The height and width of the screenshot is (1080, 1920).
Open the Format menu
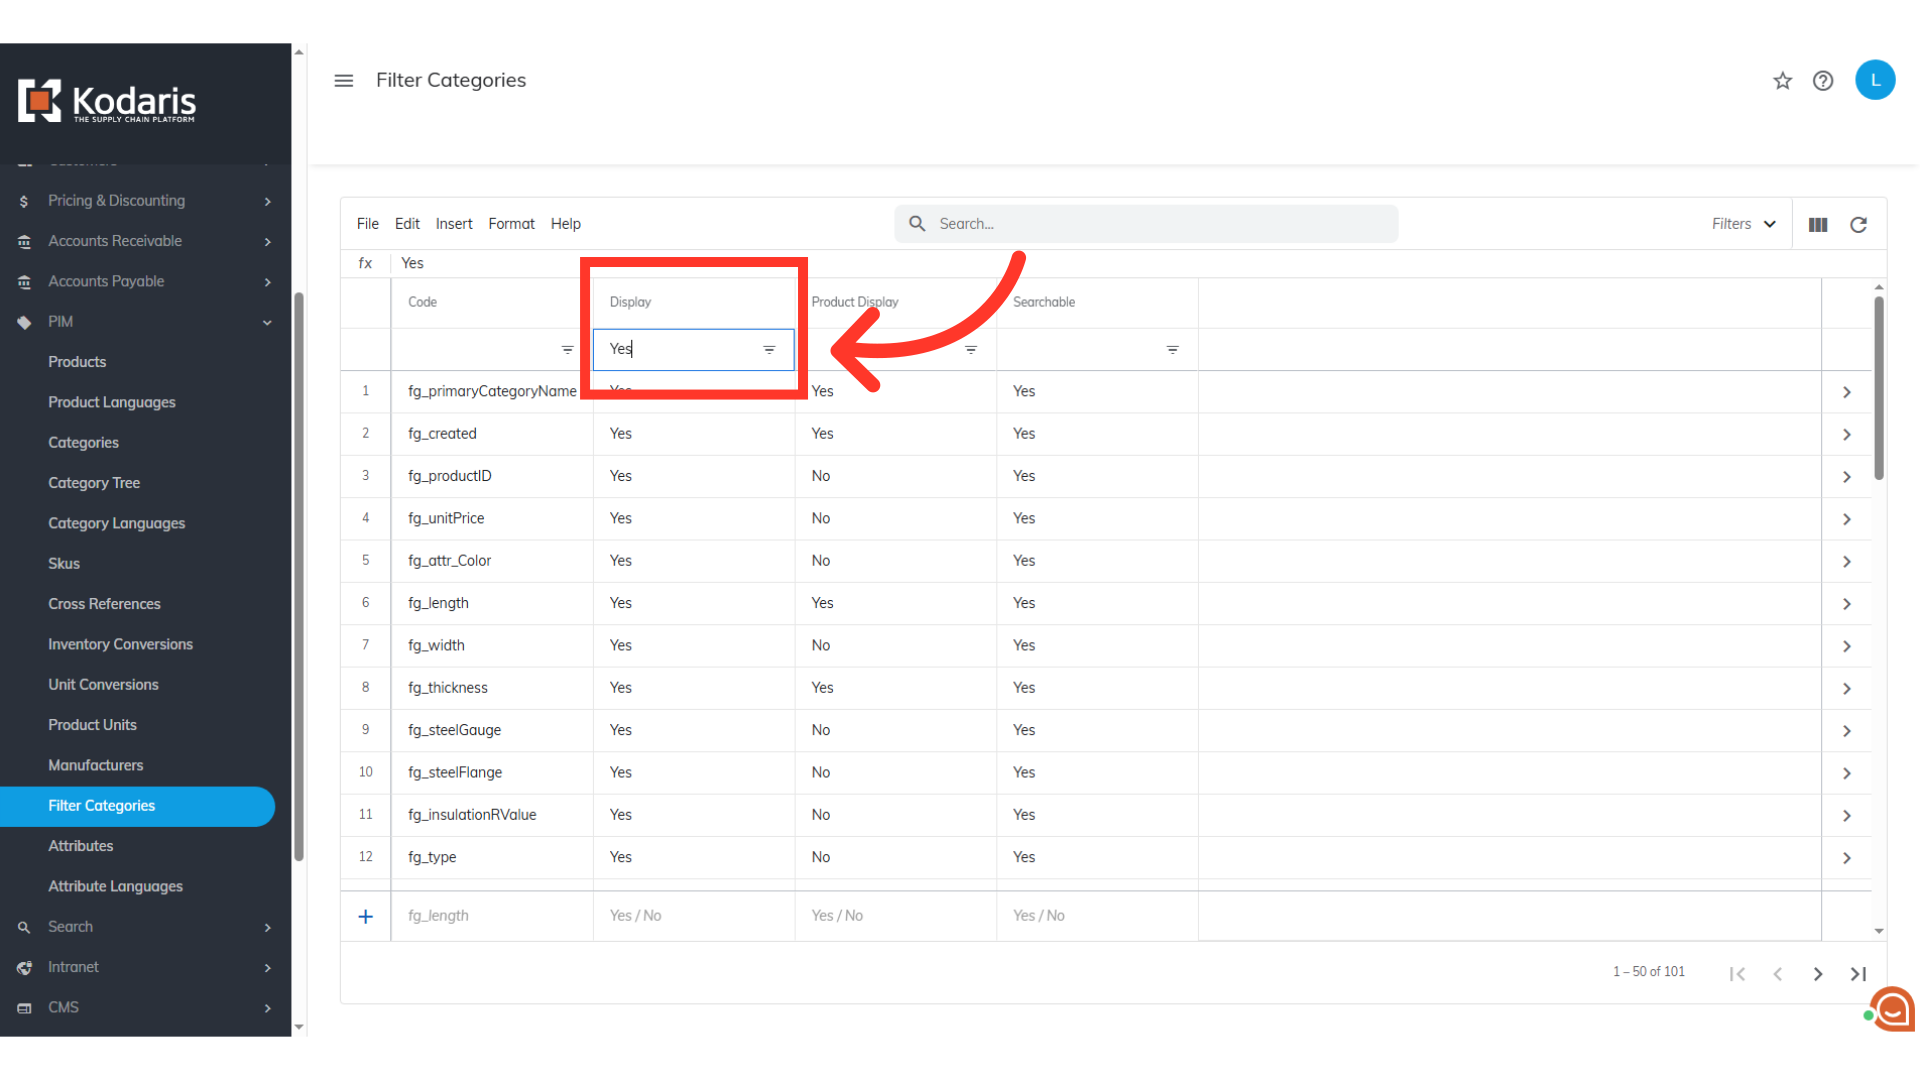pyautogui.click(x=511, y=224)
